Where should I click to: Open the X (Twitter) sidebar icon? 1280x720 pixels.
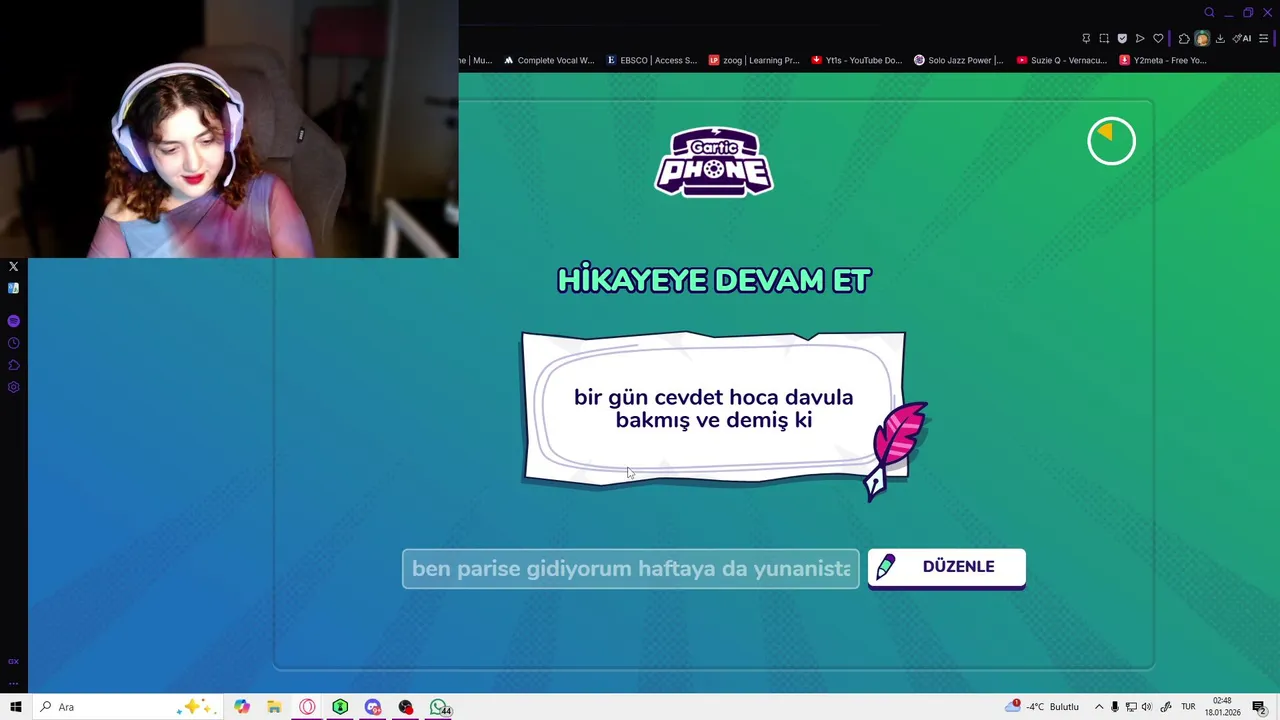[14, 267]
